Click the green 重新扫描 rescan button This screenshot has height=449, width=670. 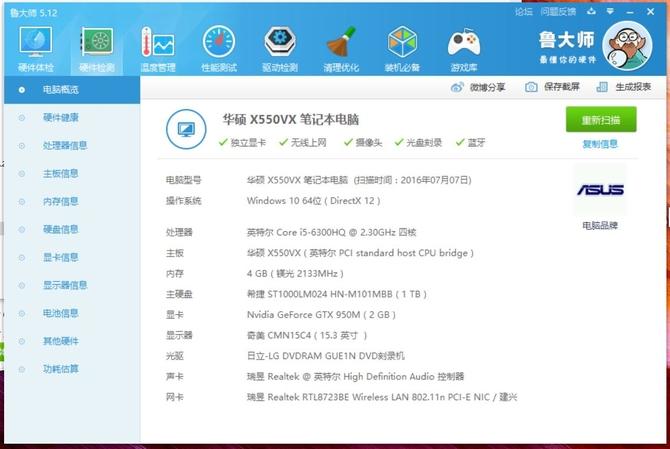point(601,120)
